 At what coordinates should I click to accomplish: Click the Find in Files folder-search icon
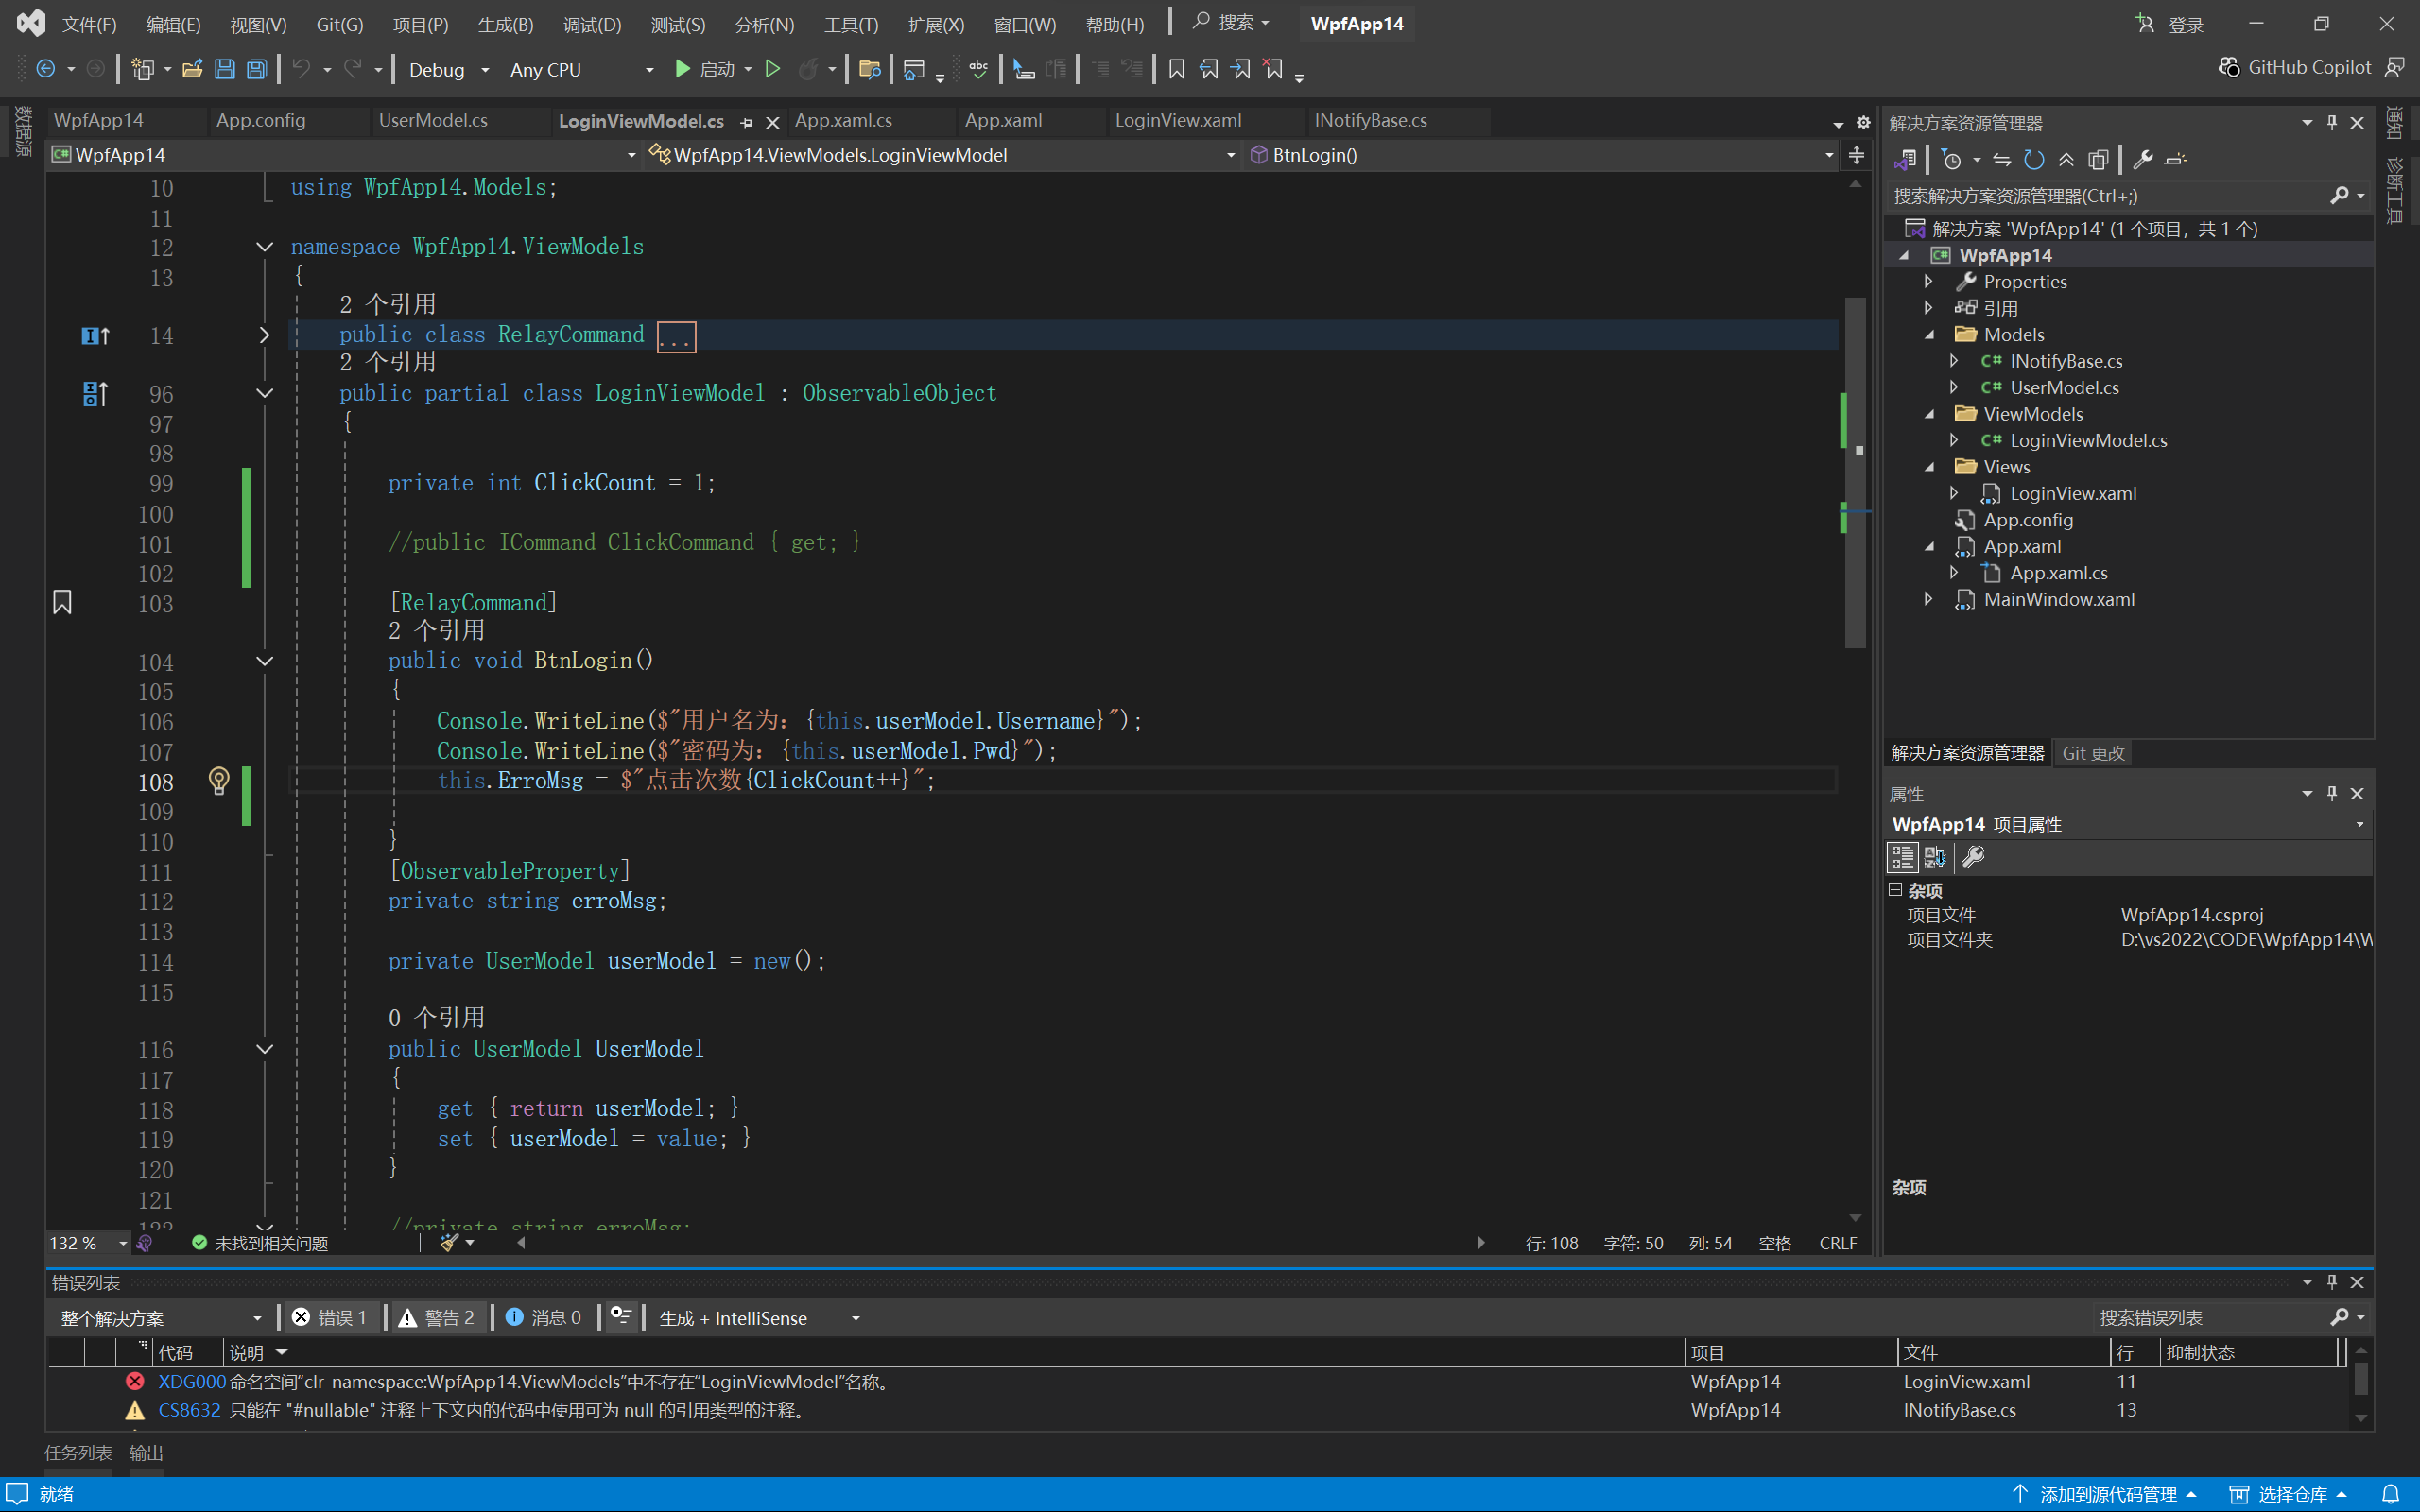[x=870, y=69]
